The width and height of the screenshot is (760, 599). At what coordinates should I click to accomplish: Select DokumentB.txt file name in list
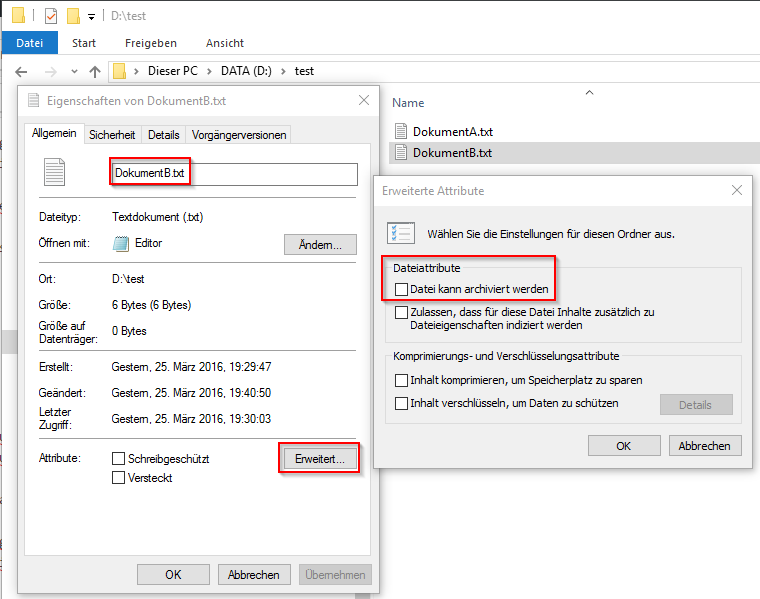tap(452, 153)
